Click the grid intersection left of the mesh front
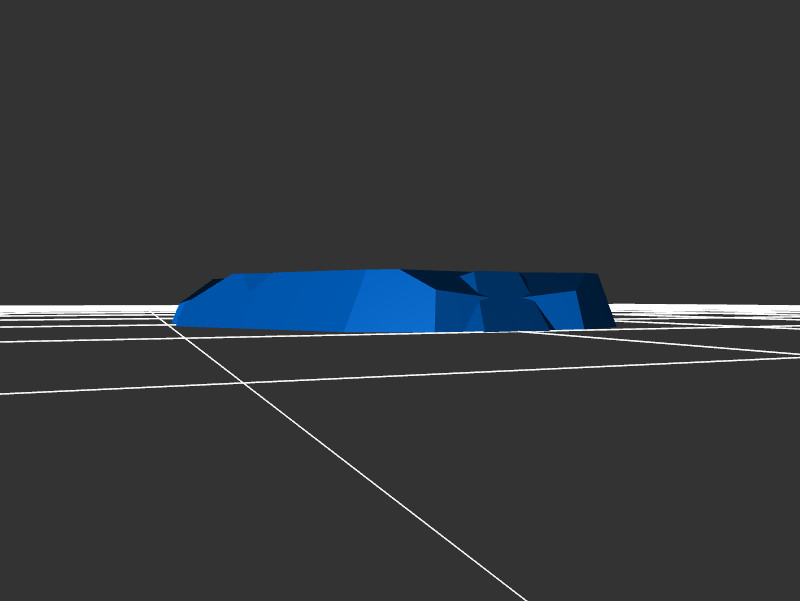Image resolution: width=800 pixels, height=601 pixels. (243, 383)
